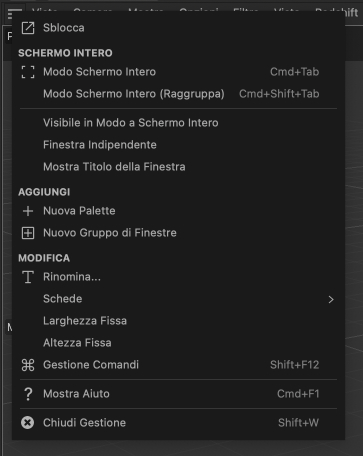The height and width of the screenshot is (456, 363).
Task: Click the Gestione Comandi command-key icon
Action: coord(28,365)
